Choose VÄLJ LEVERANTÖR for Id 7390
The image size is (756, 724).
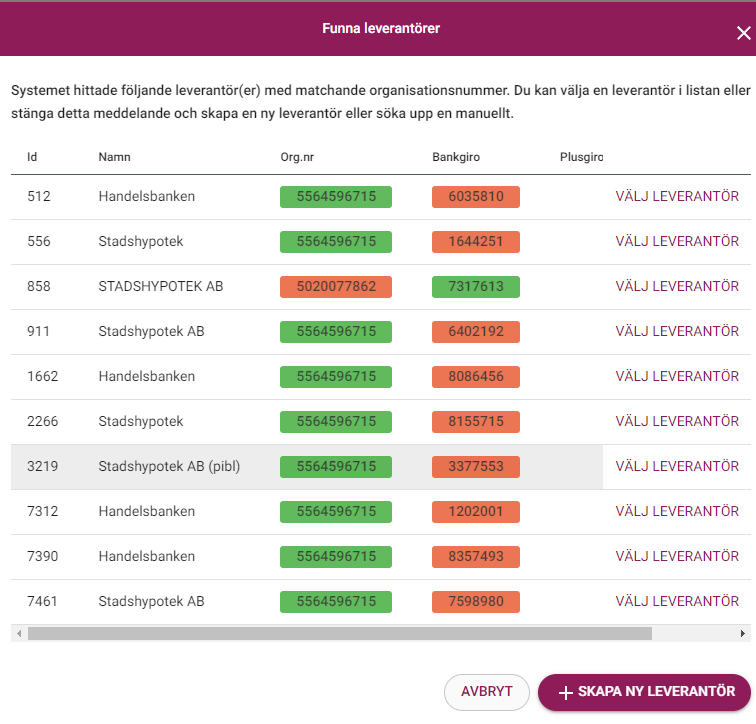coord(676,556)
